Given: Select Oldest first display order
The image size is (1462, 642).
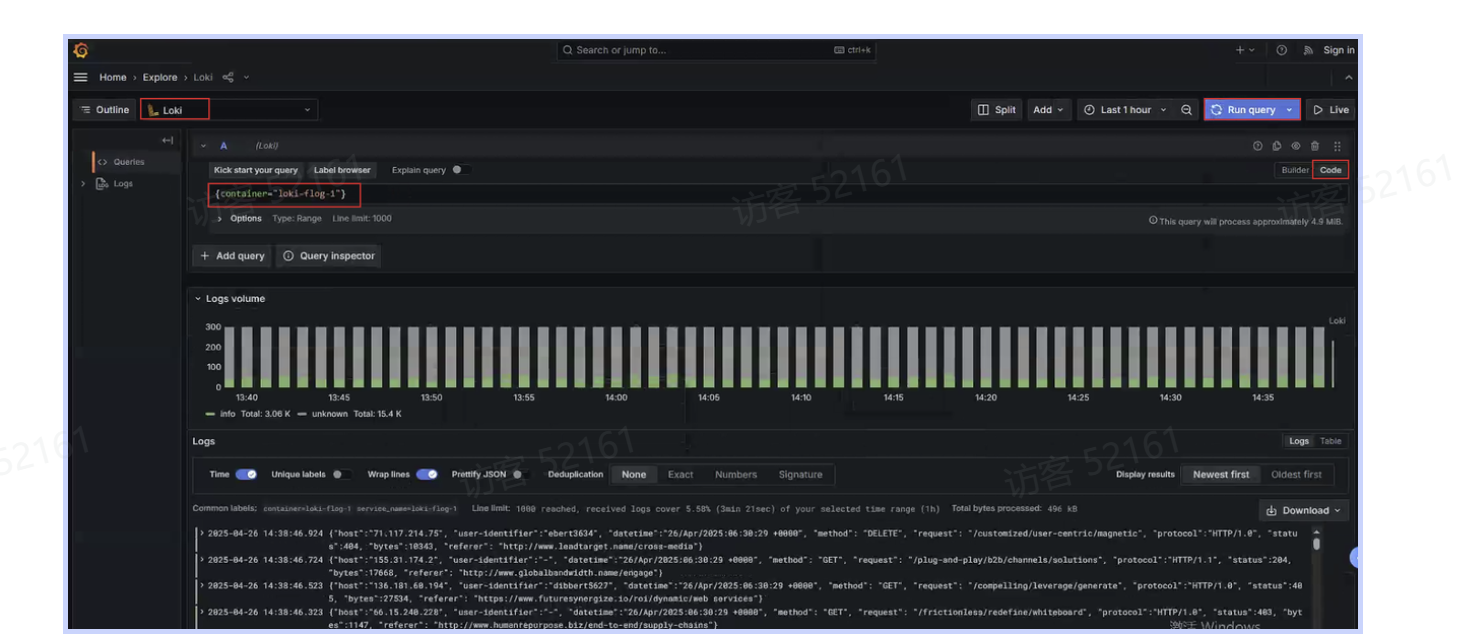Looking at the screenshot, I should pyautogui.click(x=1296, y=475).
